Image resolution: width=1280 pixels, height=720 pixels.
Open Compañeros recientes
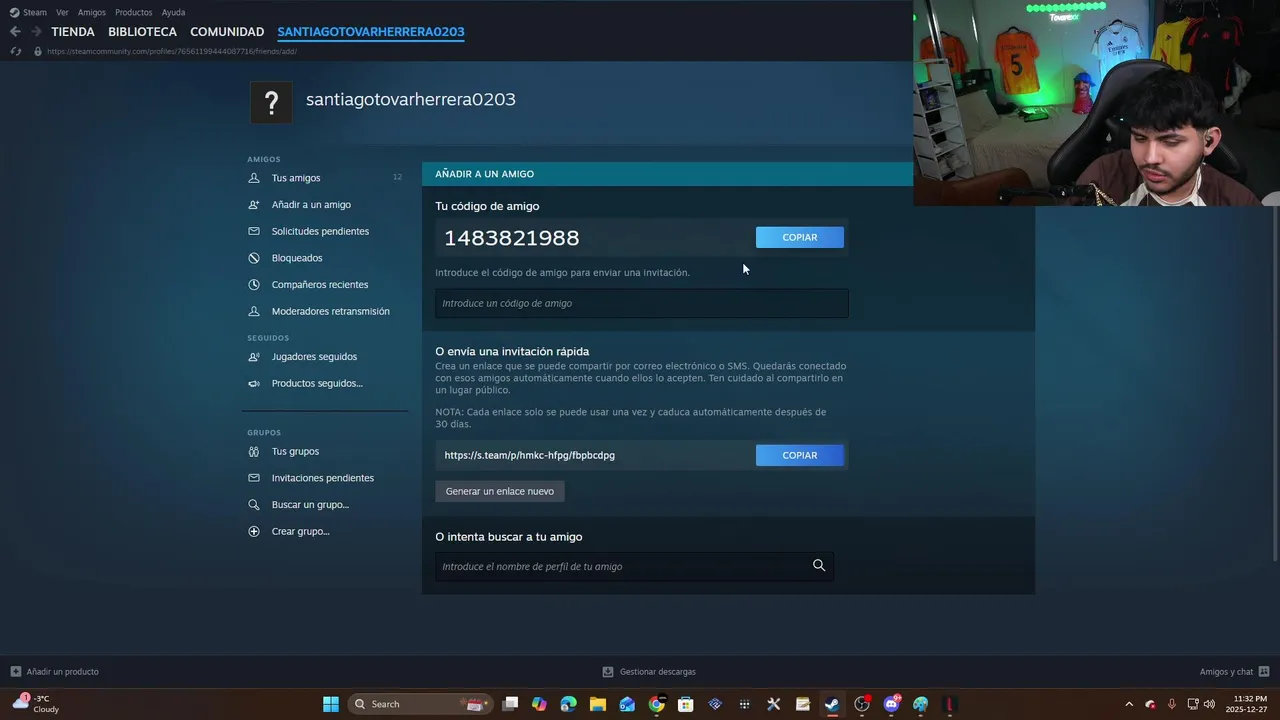(x=320, y=285)
